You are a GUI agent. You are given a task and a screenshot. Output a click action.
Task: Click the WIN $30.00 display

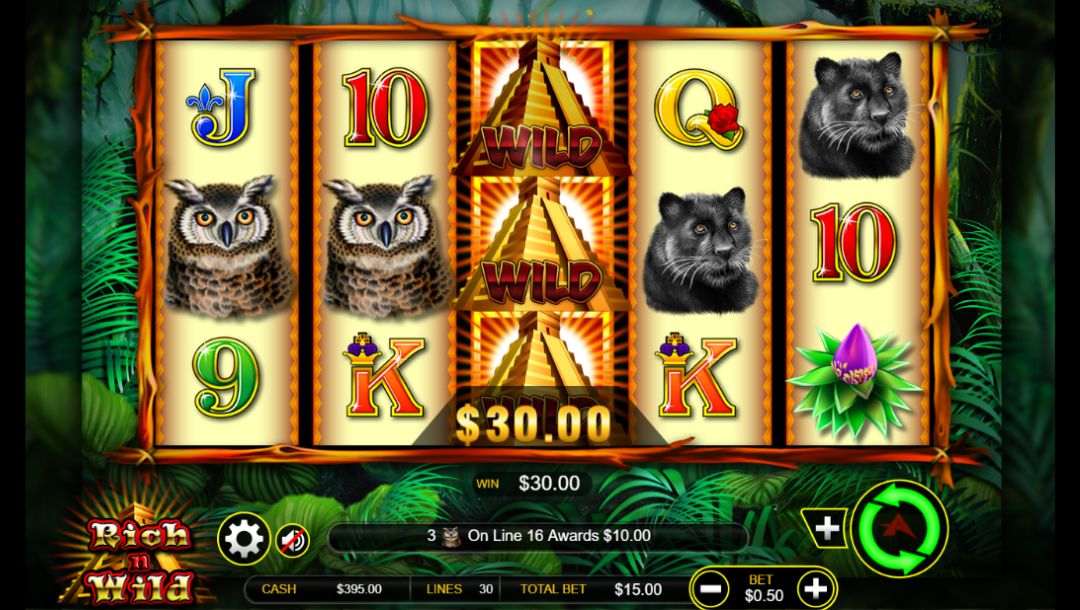tap(530, 483)
